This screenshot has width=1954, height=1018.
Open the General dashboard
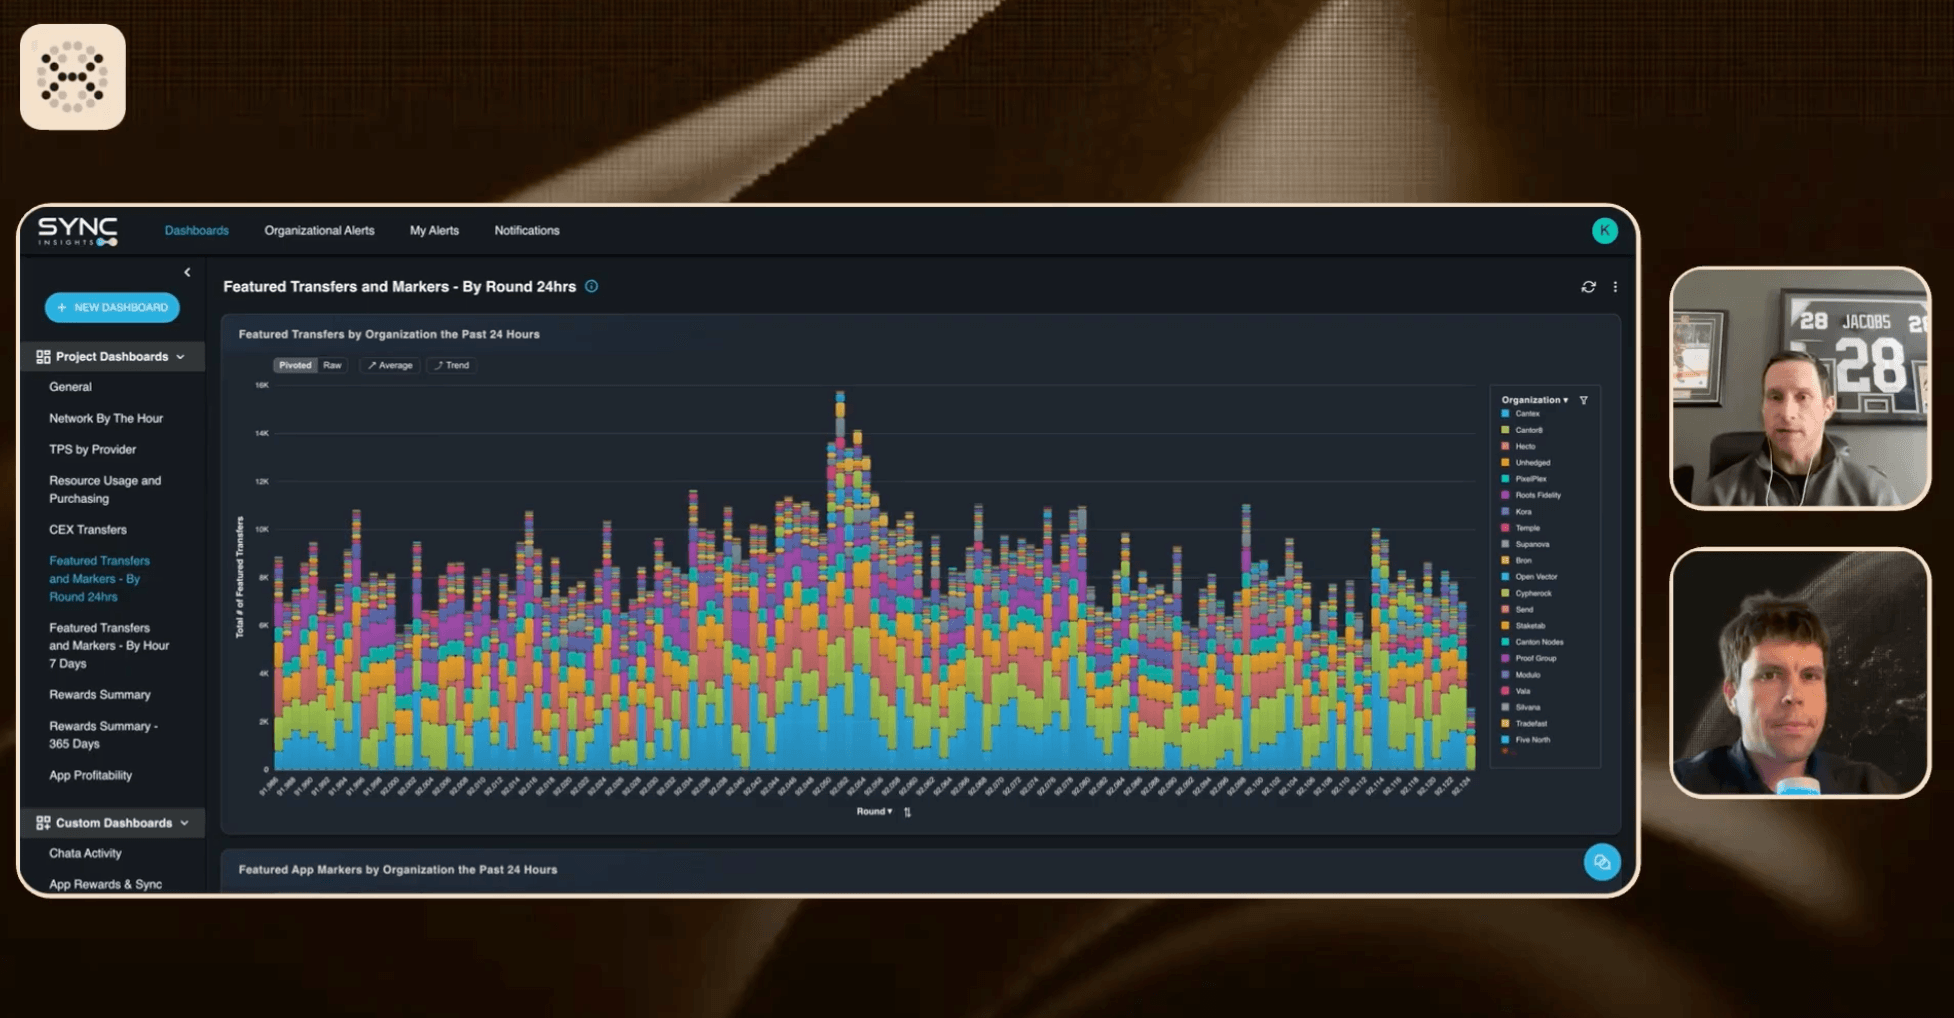click(x=70, y=387)
